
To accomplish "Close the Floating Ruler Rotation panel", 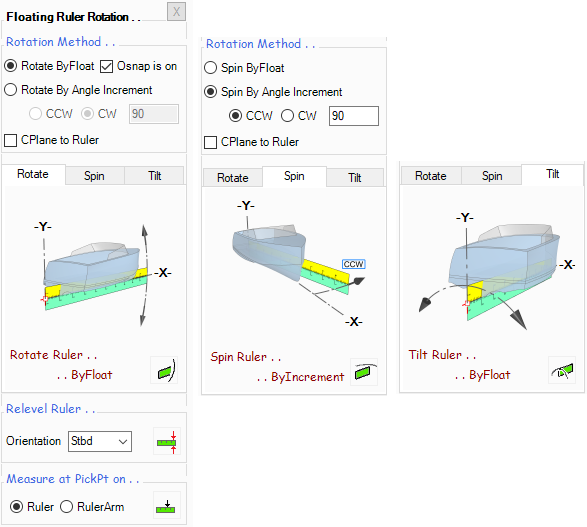I will (x=176, y=12).
